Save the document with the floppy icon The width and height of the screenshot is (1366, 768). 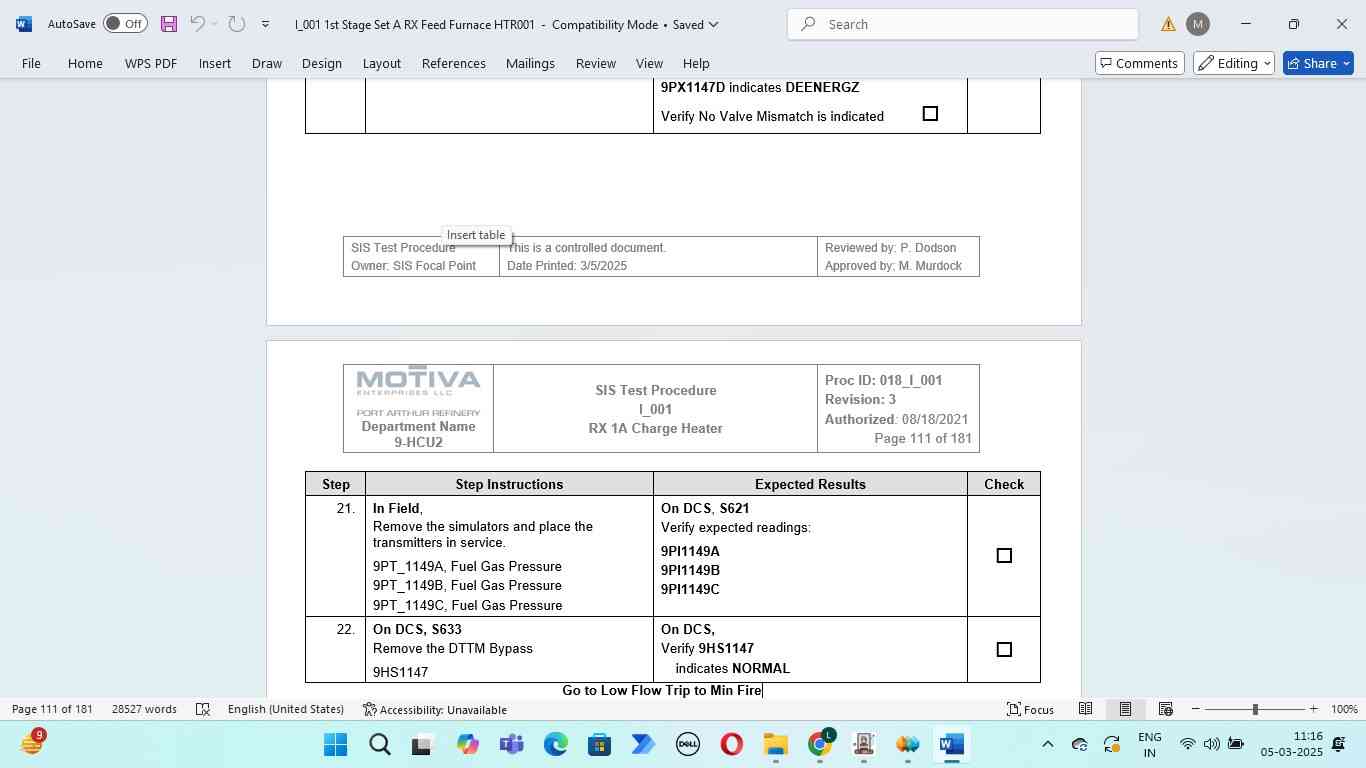pos(168,24)
